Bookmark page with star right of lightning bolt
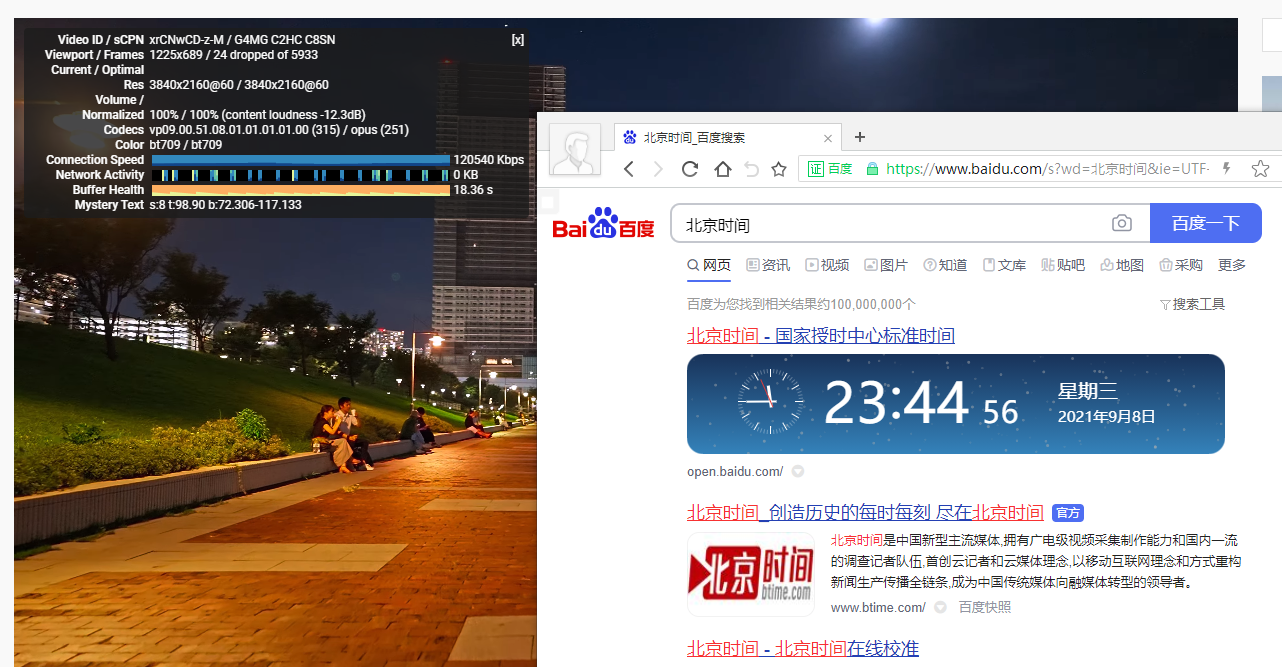 coord(1260,169)
